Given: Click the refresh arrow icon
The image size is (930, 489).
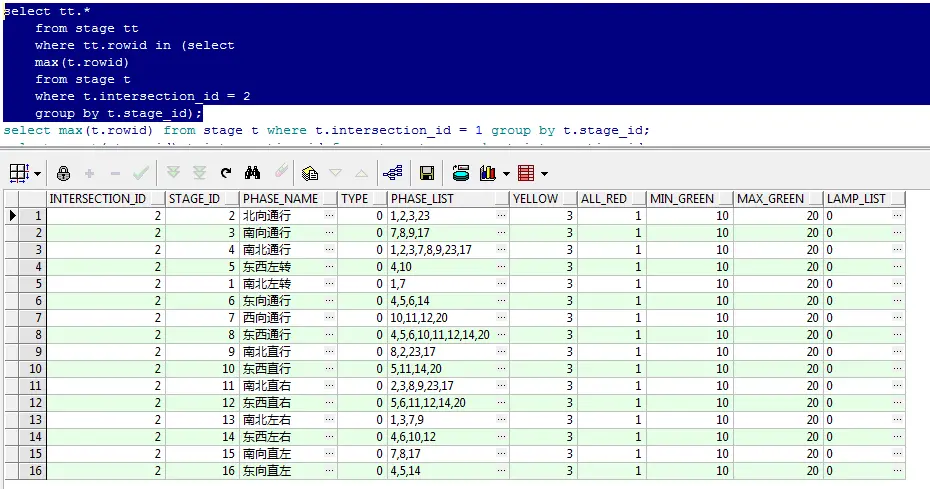Looking at the screenshot, I should [225, 173].
